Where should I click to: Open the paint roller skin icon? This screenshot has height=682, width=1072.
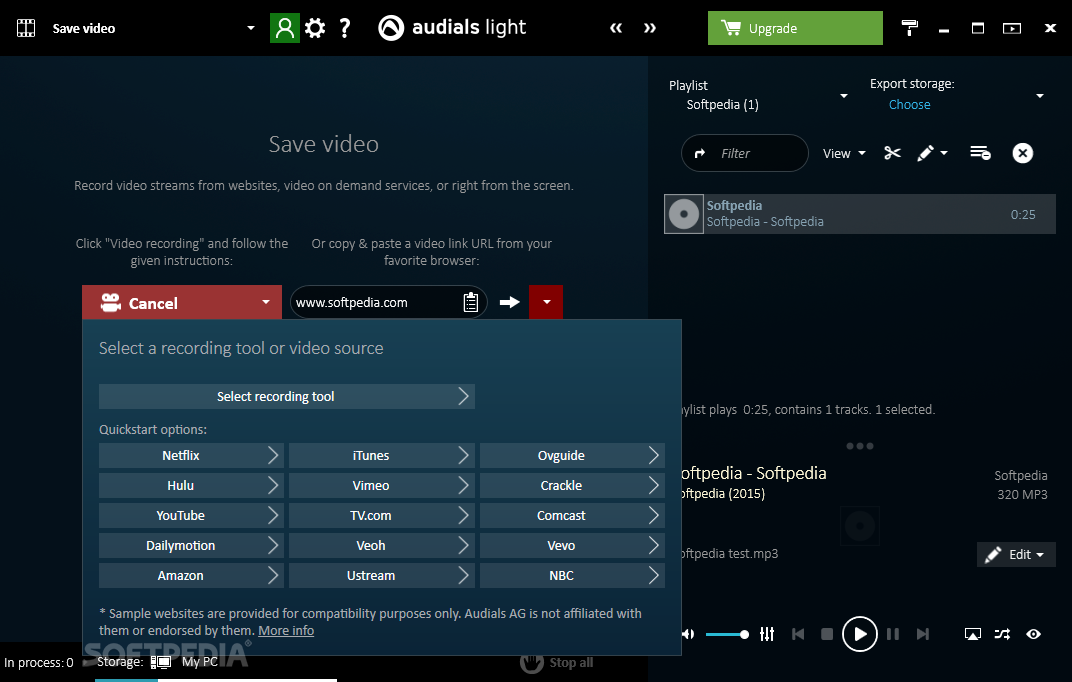click(x=909, y=28)
